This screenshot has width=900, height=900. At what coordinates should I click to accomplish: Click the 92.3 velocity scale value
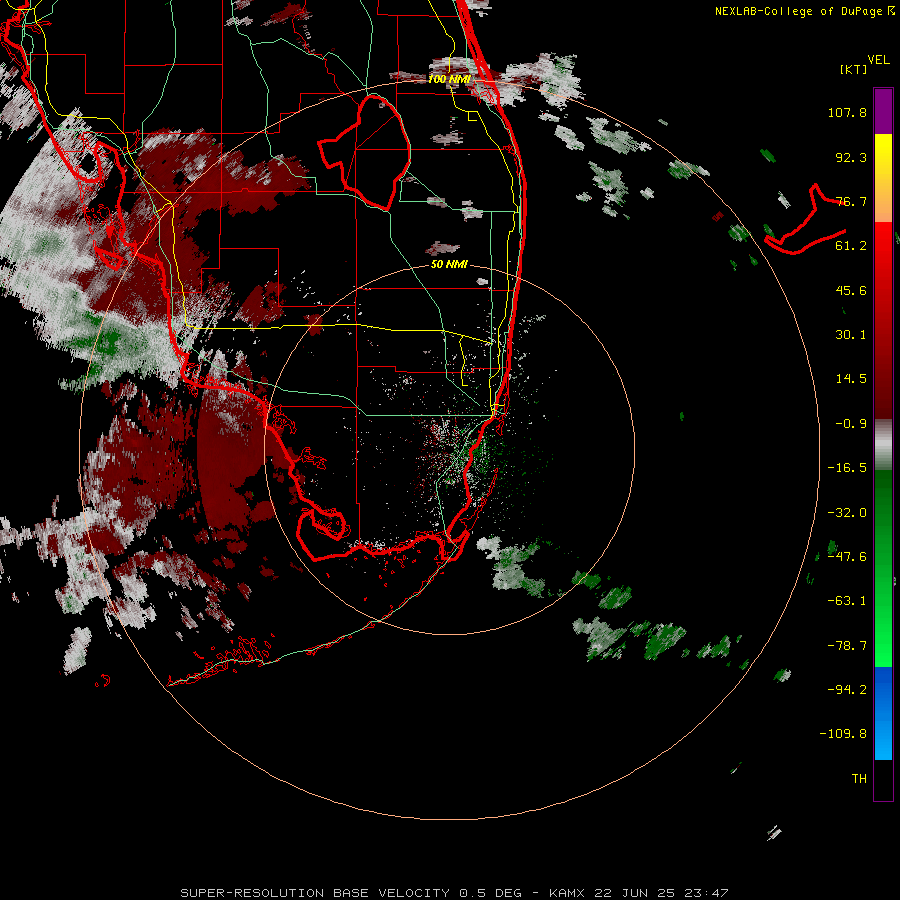[x=851, y=157]
